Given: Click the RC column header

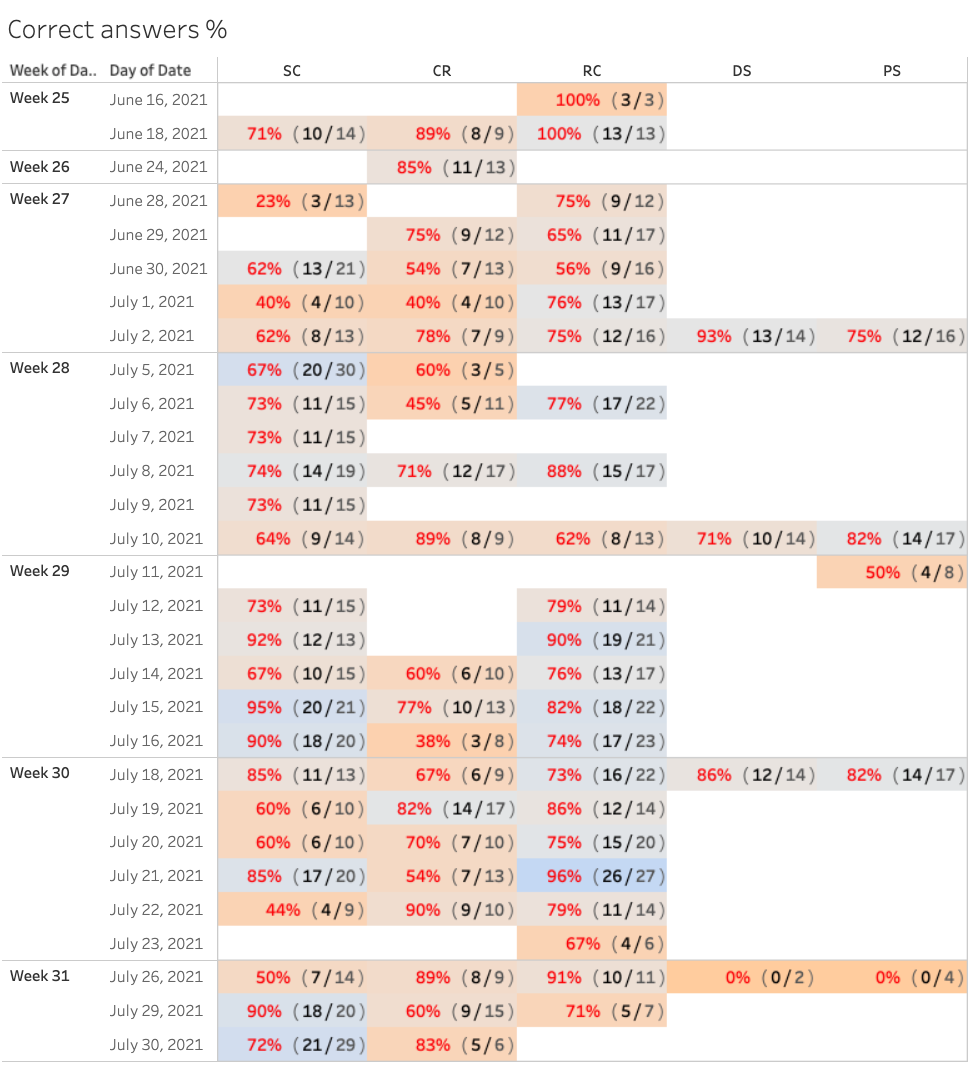Looking at the screenshot, I should coord(592,70).
